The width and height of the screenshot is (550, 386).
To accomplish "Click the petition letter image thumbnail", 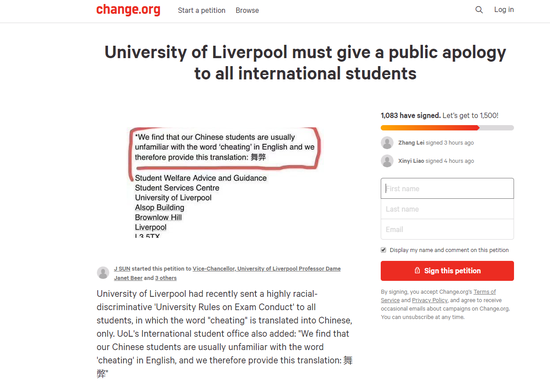I will 224,182.
